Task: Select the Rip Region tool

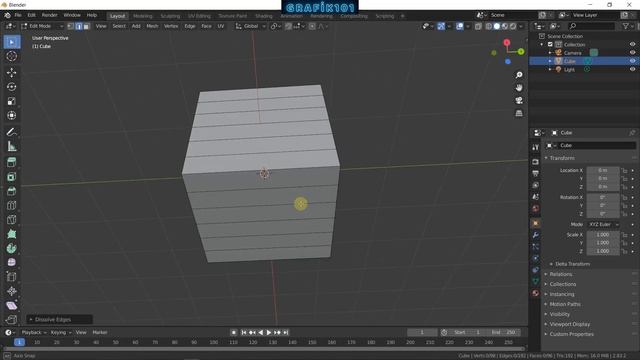Action: 12,320
